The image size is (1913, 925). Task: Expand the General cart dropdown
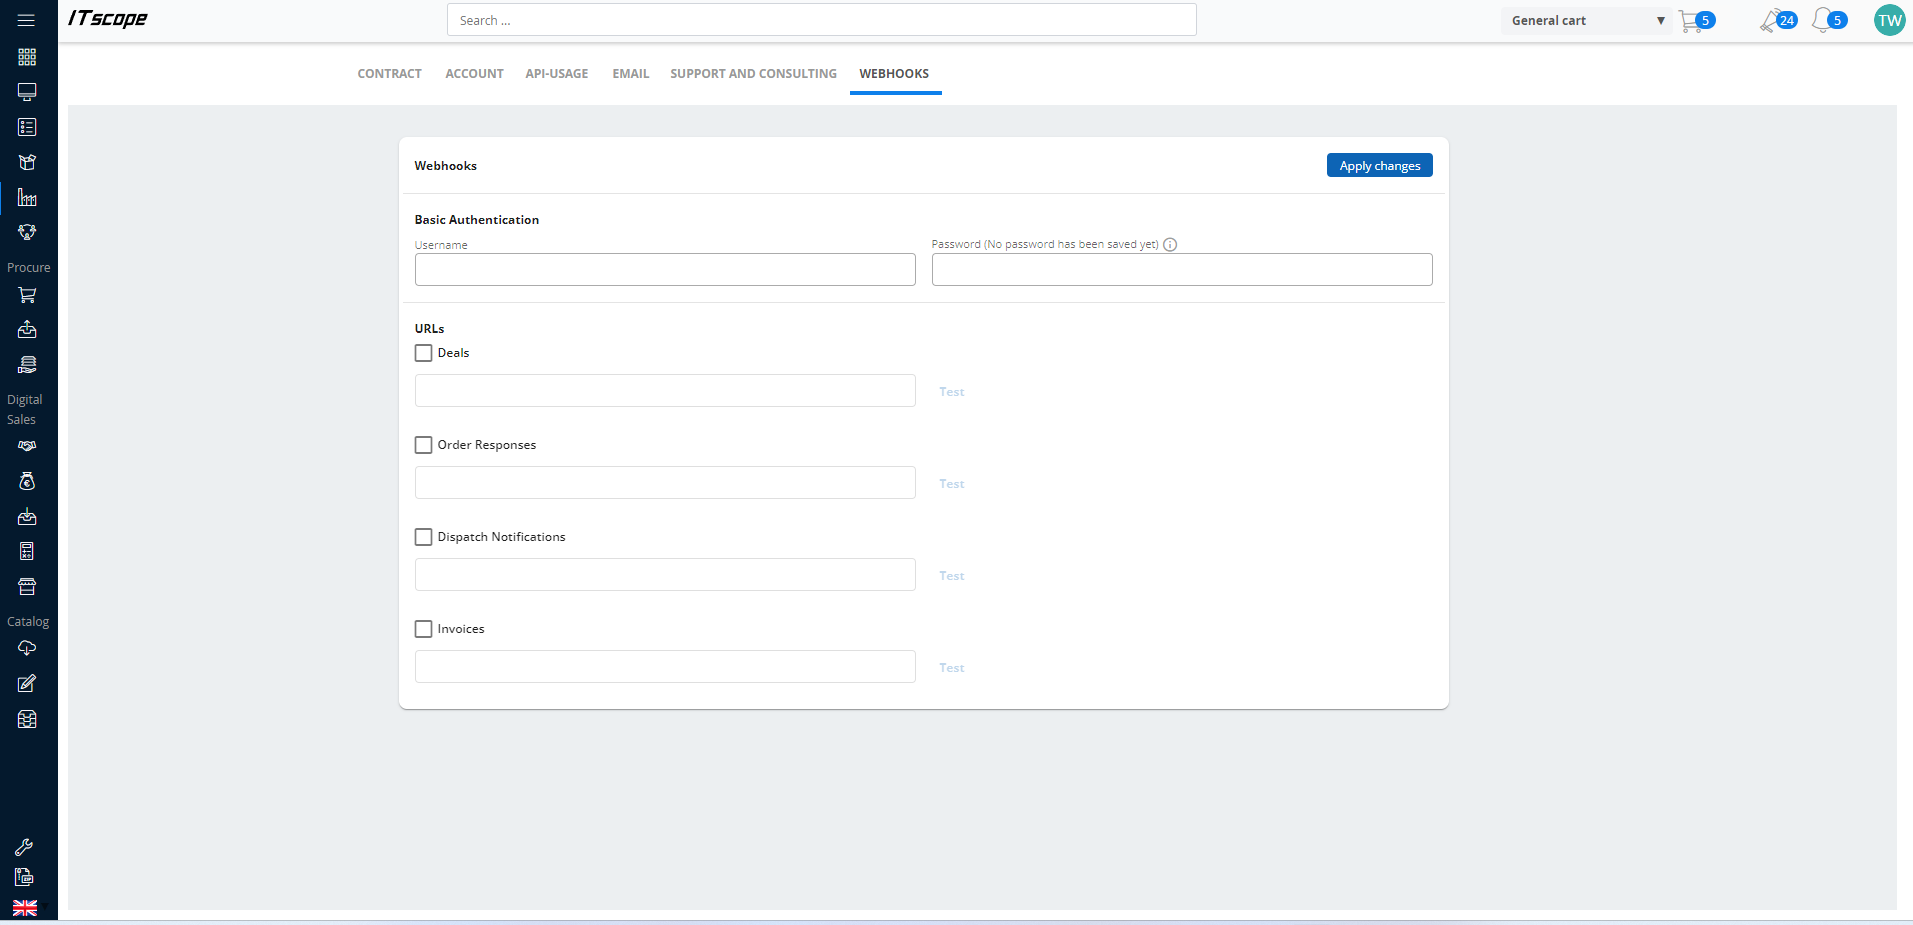pos(1586,20)
